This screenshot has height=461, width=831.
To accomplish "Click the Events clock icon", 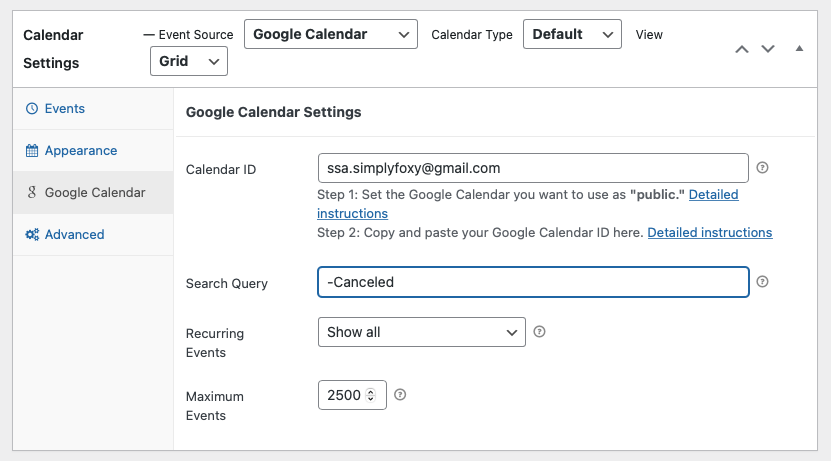I will 32,109.
